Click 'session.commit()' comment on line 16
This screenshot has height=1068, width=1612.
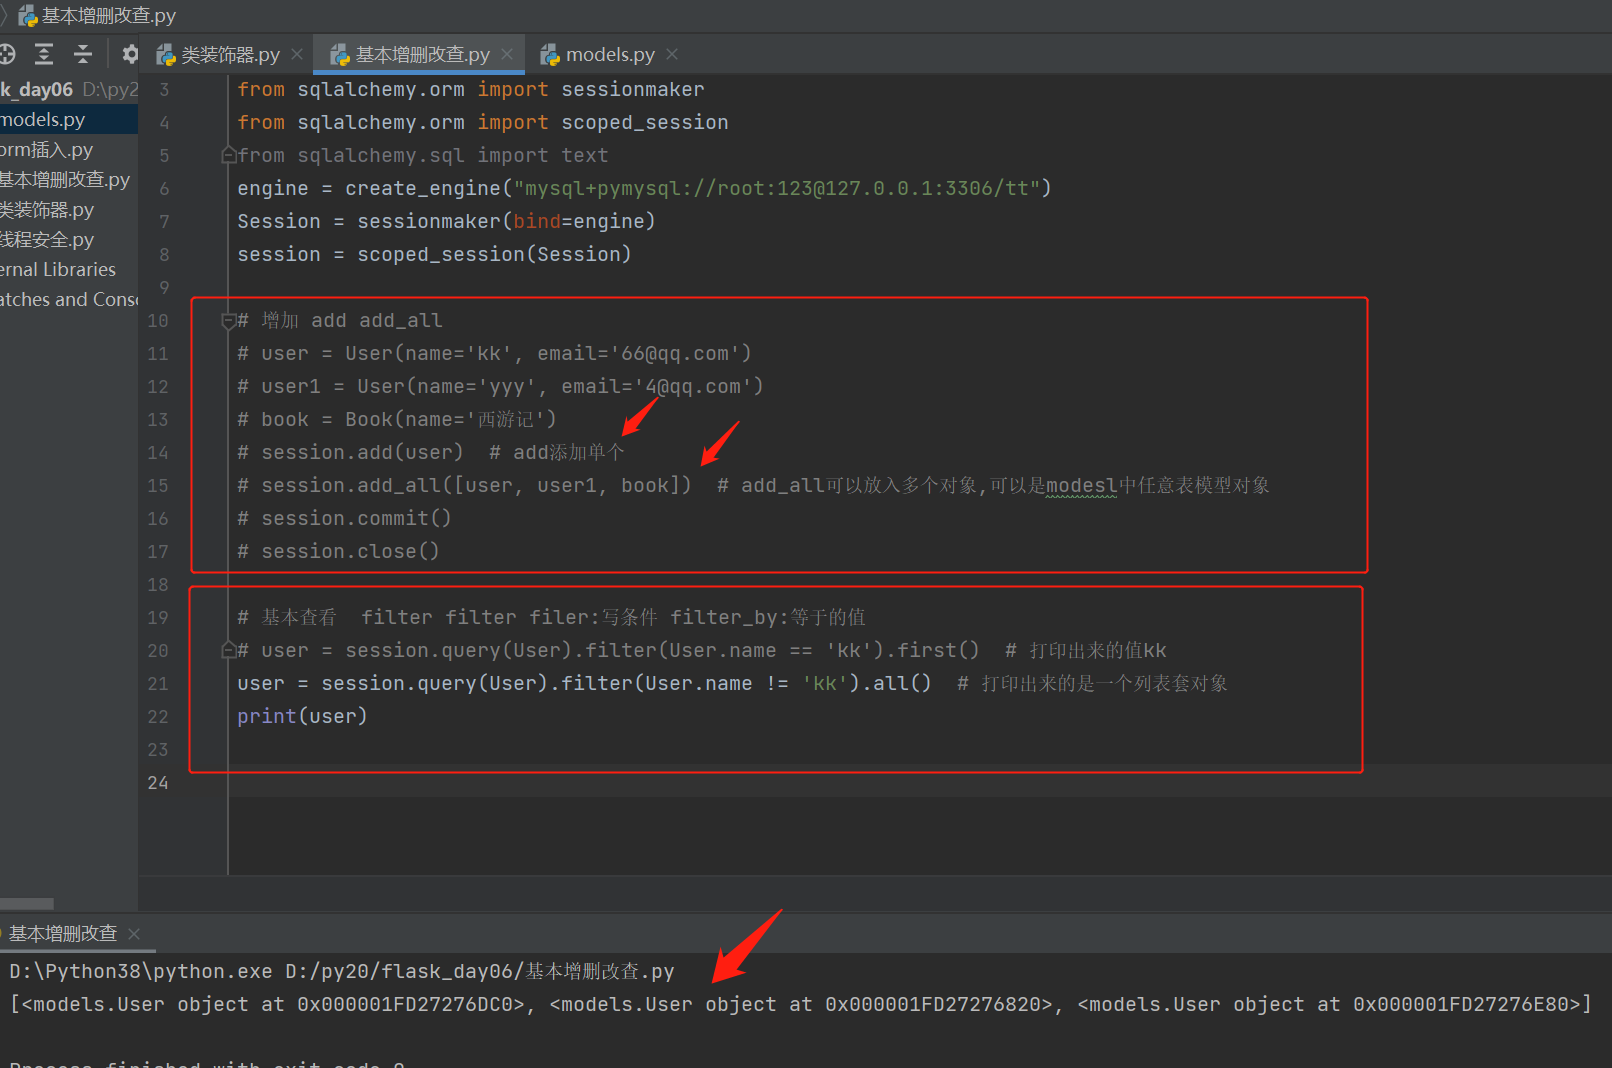pos(356,519)
